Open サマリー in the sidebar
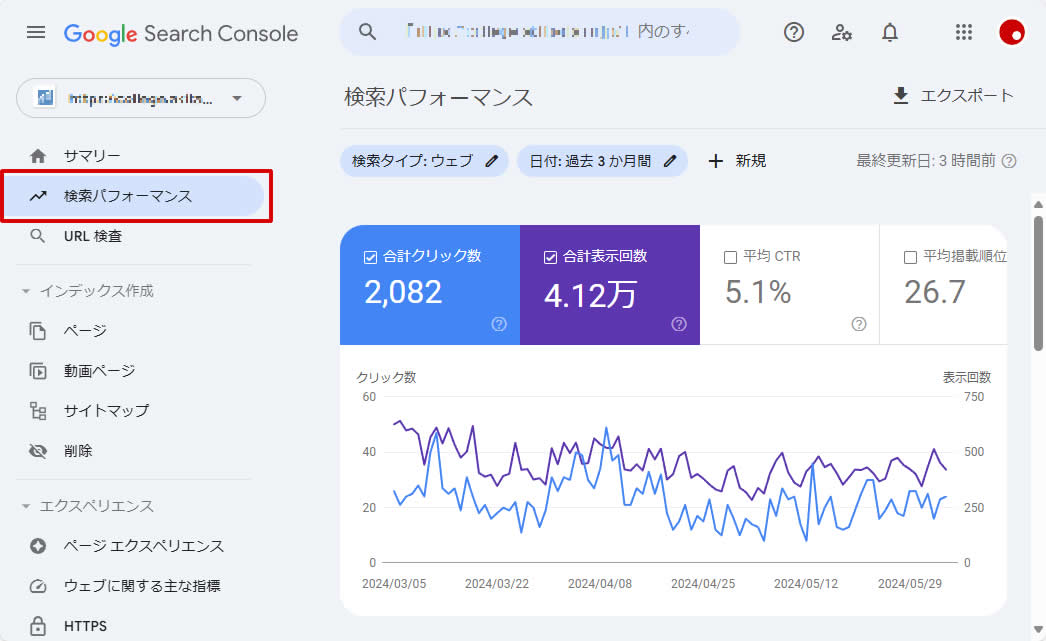The image size is (1046, 641). 92,156
